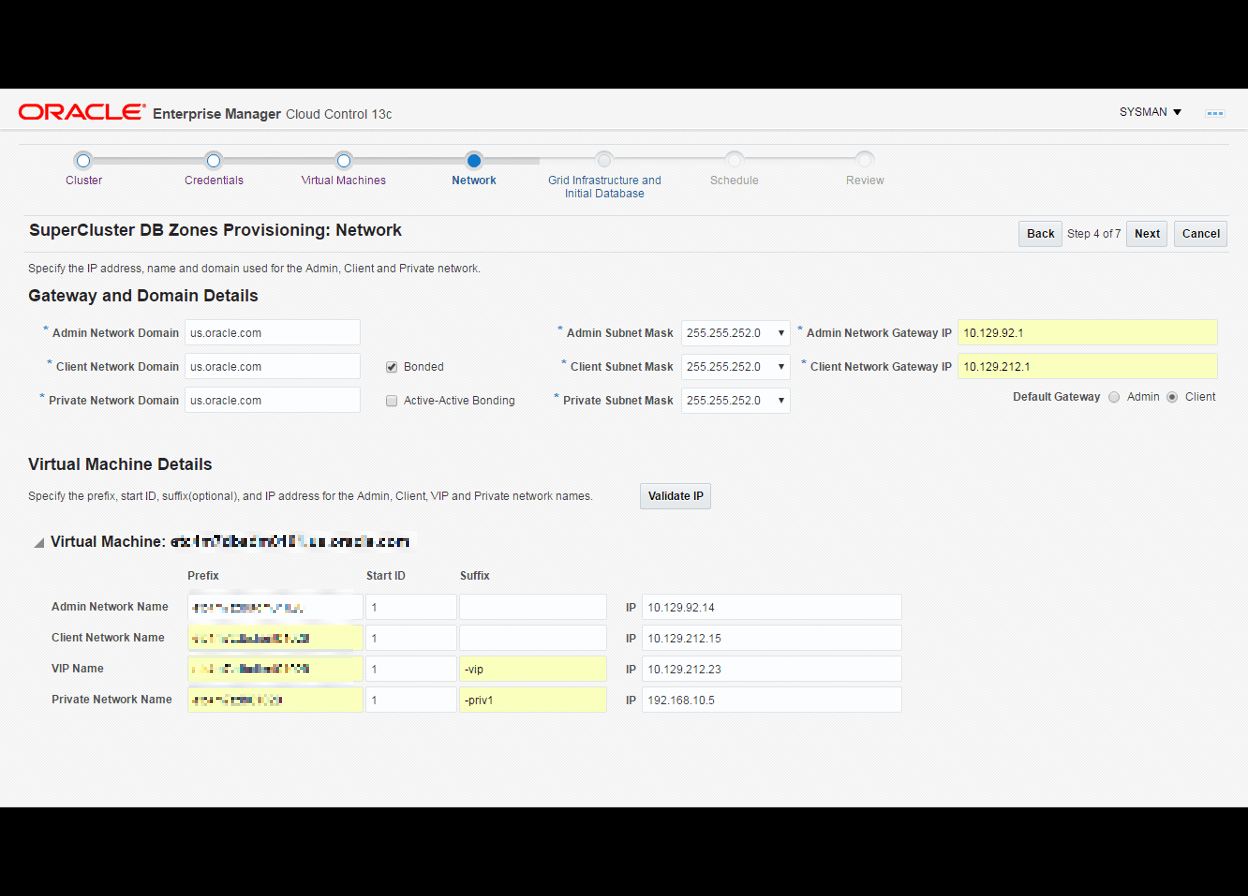Edit the IP field 10.129.212.23
1248x896 pixels.
pyautogui.click(x=772, y=669)
